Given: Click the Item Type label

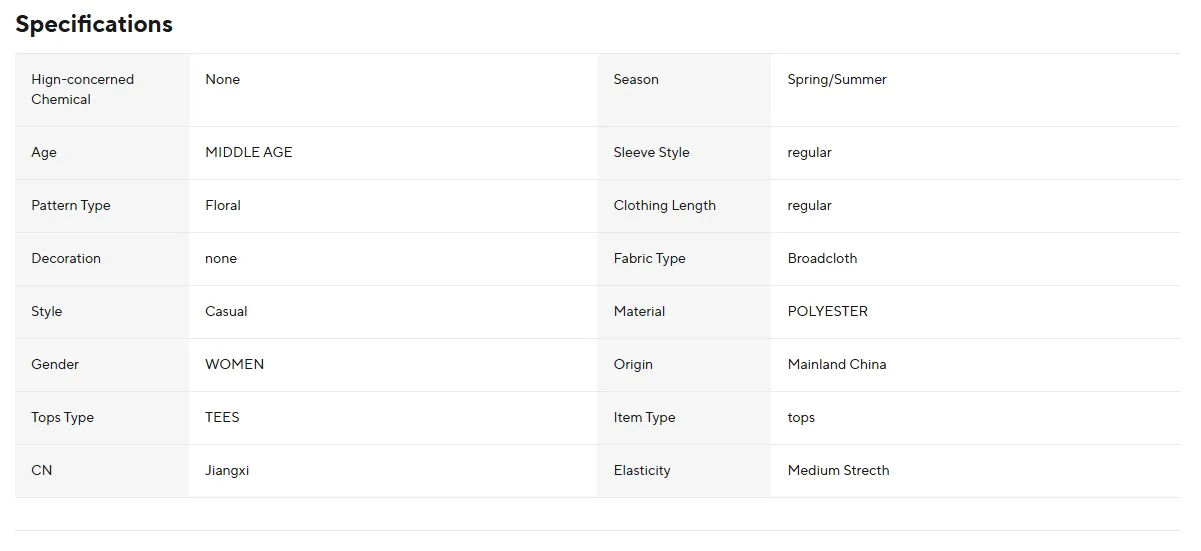Looking at the screenshot, I should (645, 418).
